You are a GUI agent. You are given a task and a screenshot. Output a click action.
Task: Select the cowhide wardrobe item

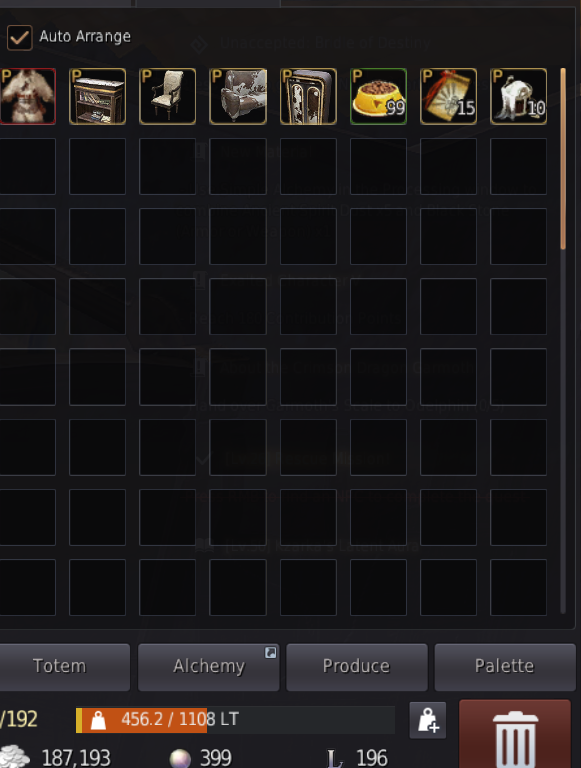[308, 96]
